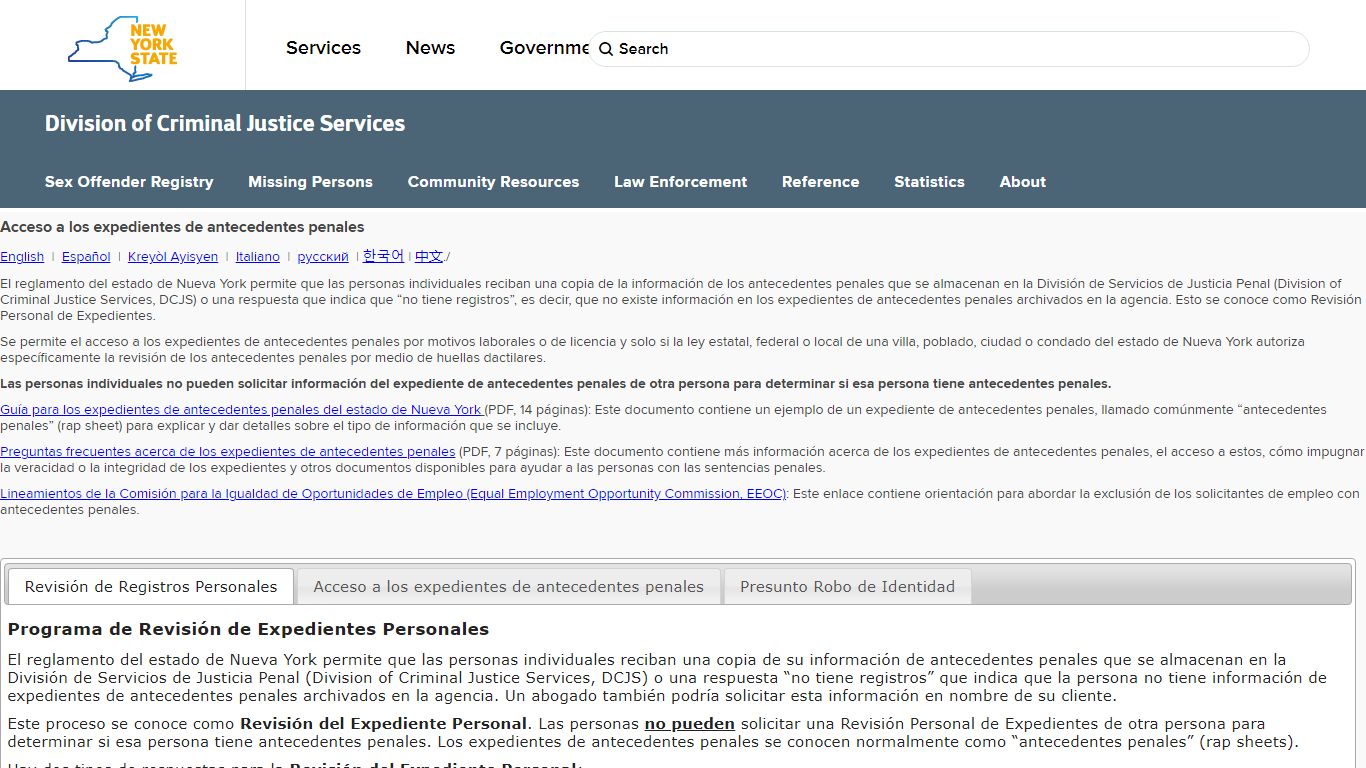This screenshot has width=1366, height=768.
Task: Open the Services menu
Action: point(323,48)
